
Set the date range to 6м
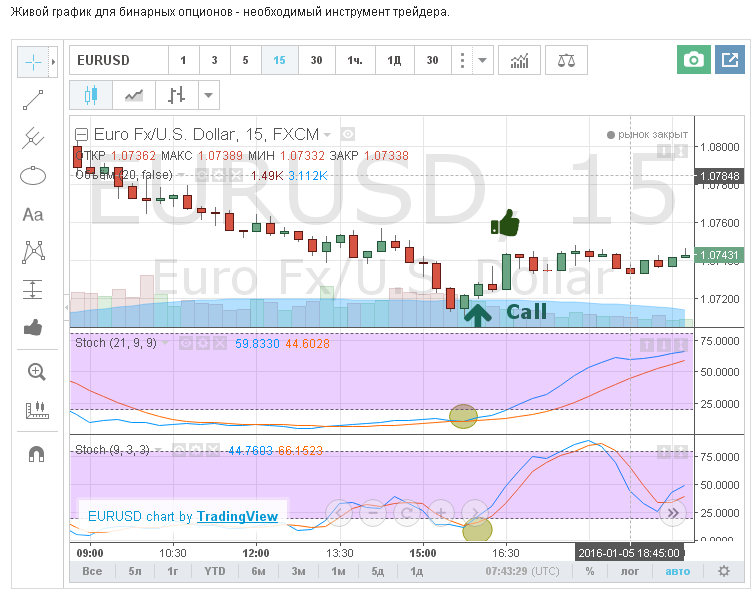[258, 571]
